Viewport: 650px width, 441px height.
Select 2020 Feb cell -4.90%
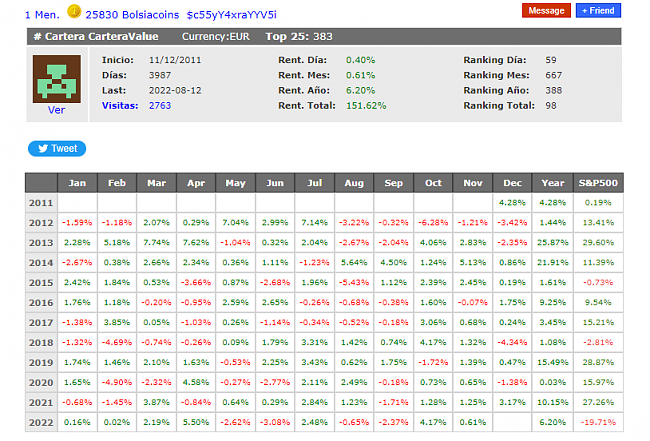[x=117, y=382]
